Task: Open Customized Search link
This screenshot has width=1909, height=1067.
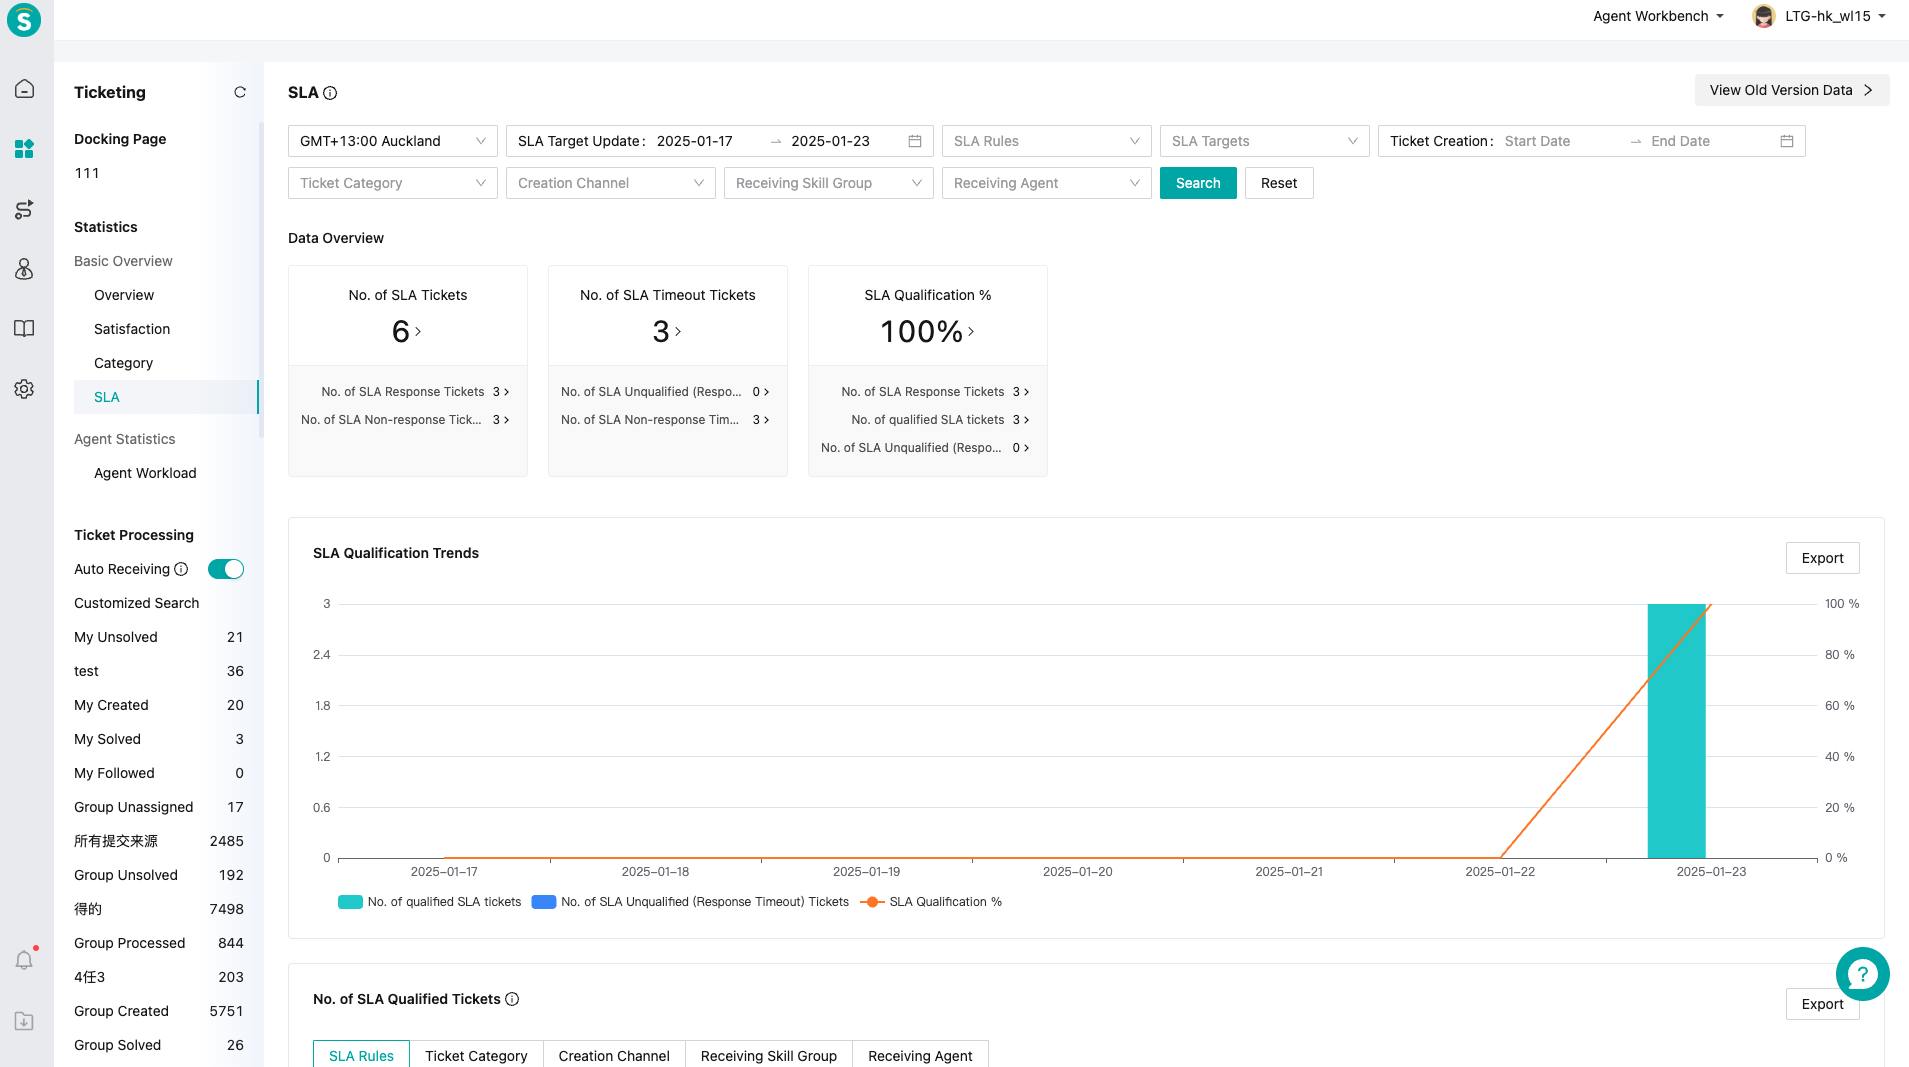Action: [137, 603]
